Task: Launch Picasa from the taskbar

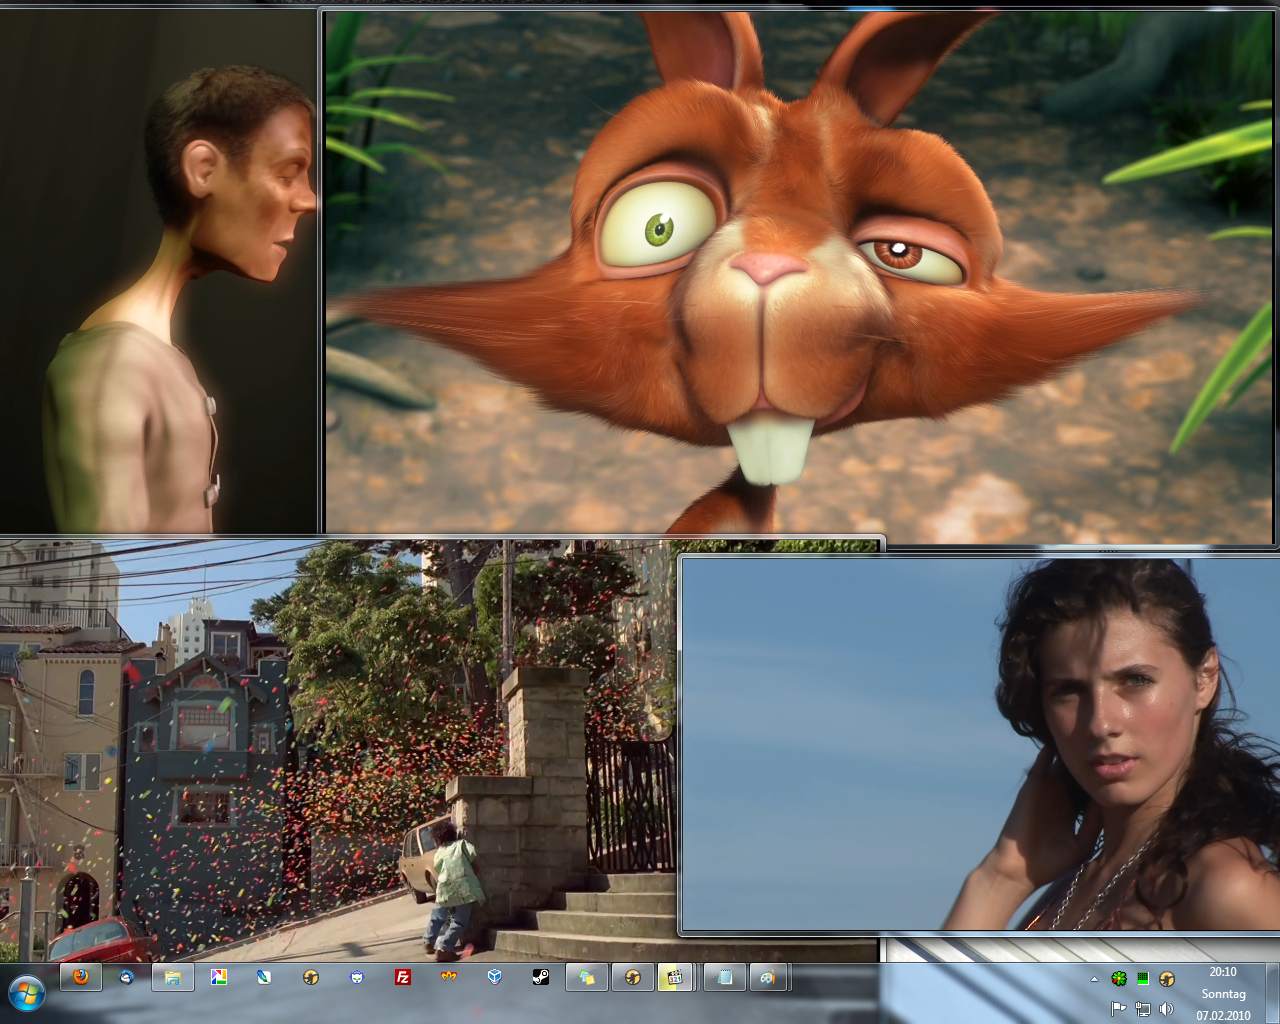Action: click(218, 977)
